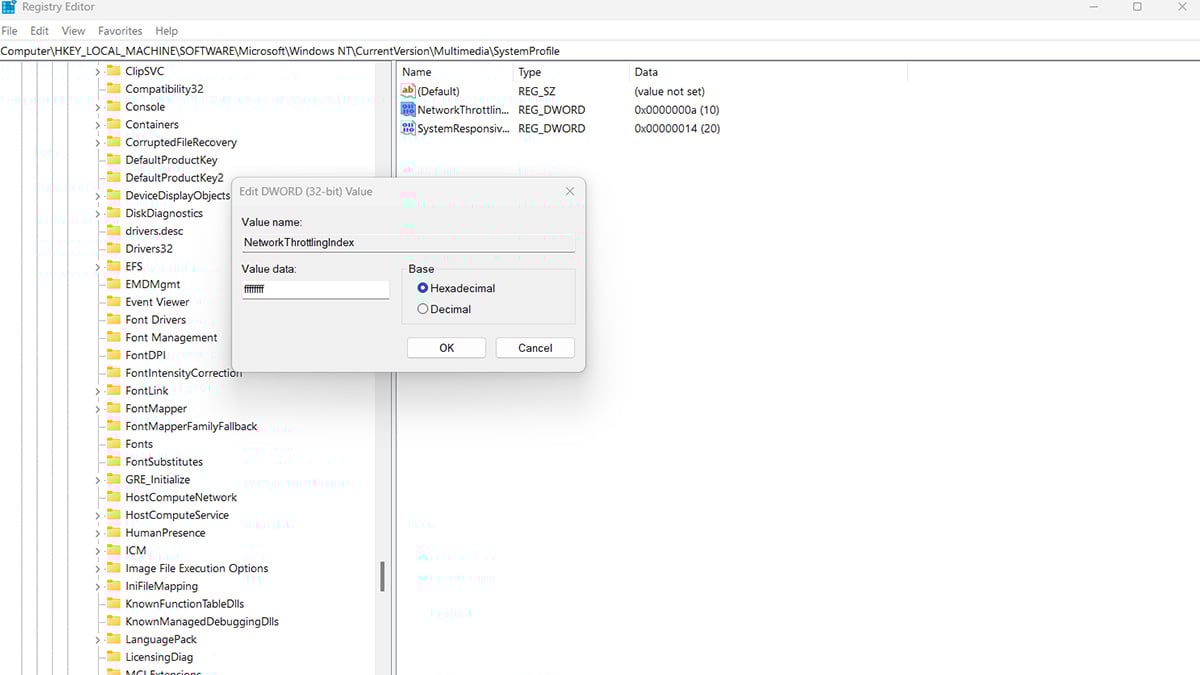This screenshot has width=1200, height=675.
Task: Click the key tree vertical scrollbar thumb
Action: pyautogui.click(x=382, y=578)
